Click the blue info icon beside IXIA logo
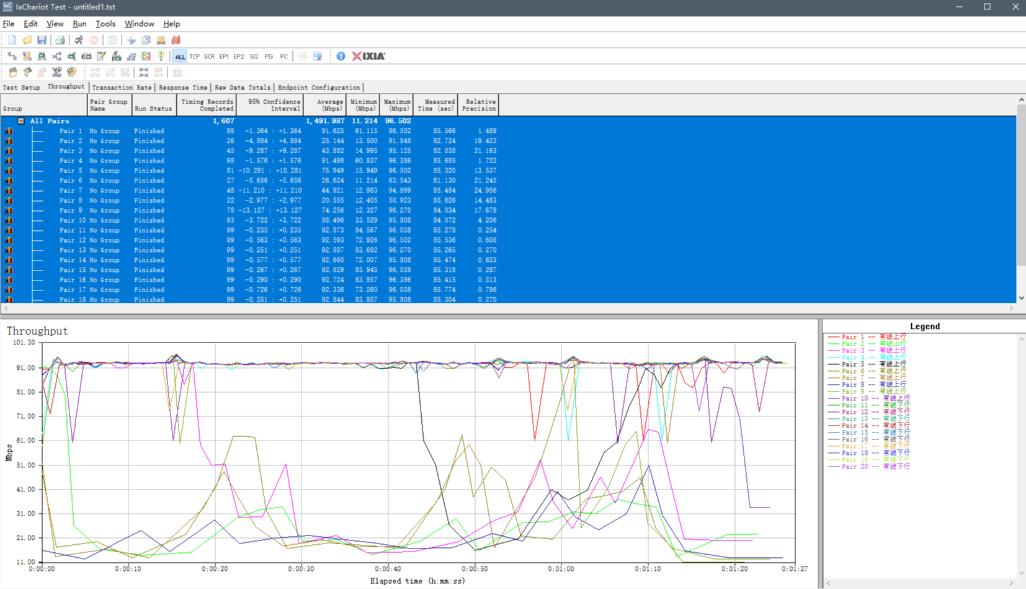 pyautogui.click(x=340, y=56)
